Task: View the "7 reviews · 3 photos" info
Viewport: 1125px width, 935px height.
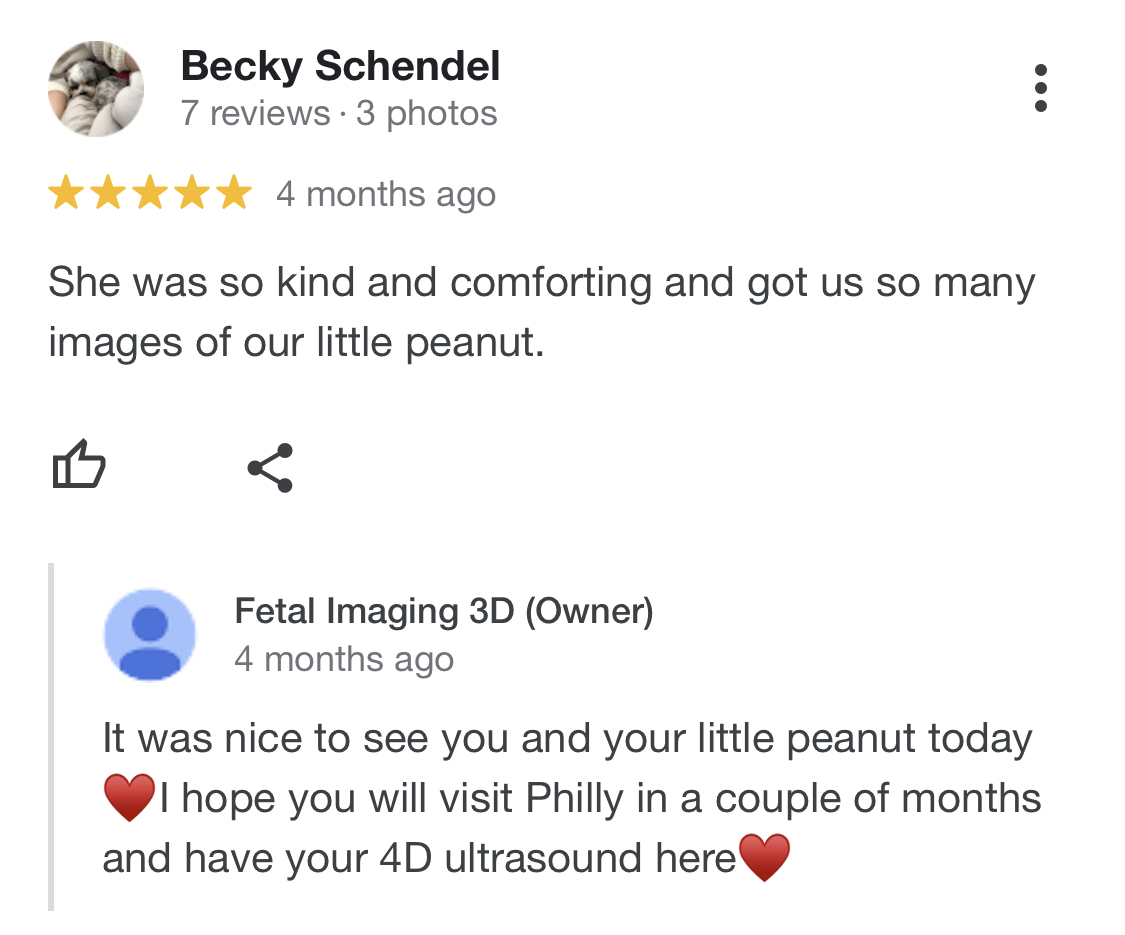Action: click(x=339, y=114)
